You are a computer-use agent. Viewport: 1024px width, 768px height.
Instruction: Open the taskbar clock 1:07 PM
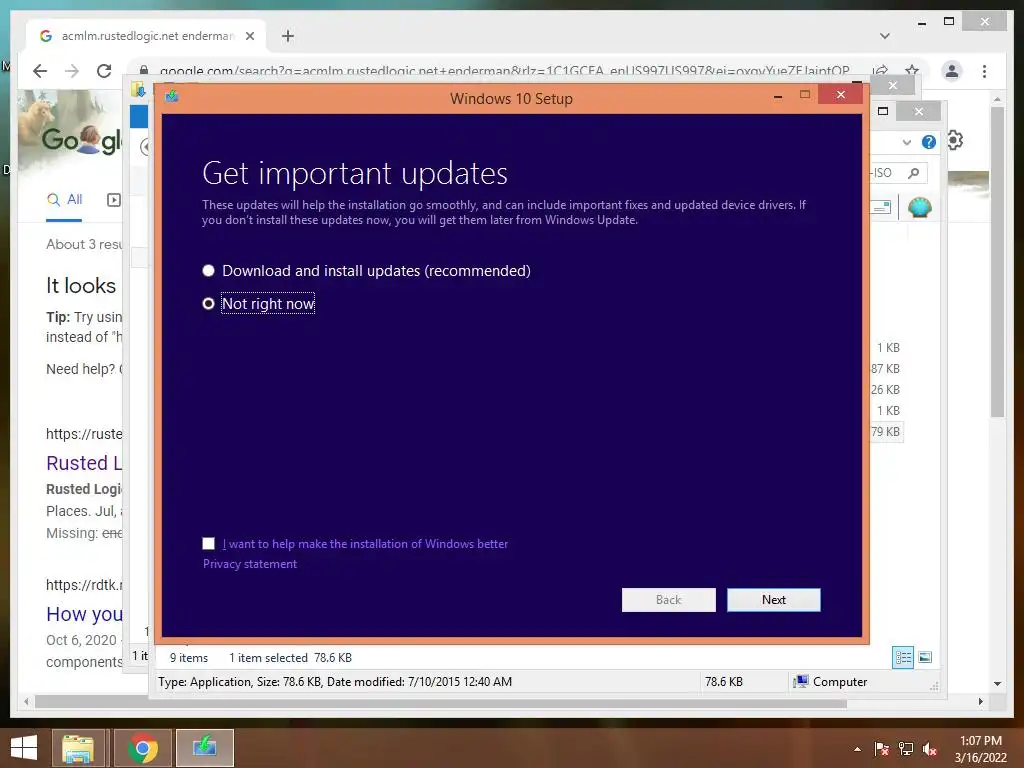980,749
